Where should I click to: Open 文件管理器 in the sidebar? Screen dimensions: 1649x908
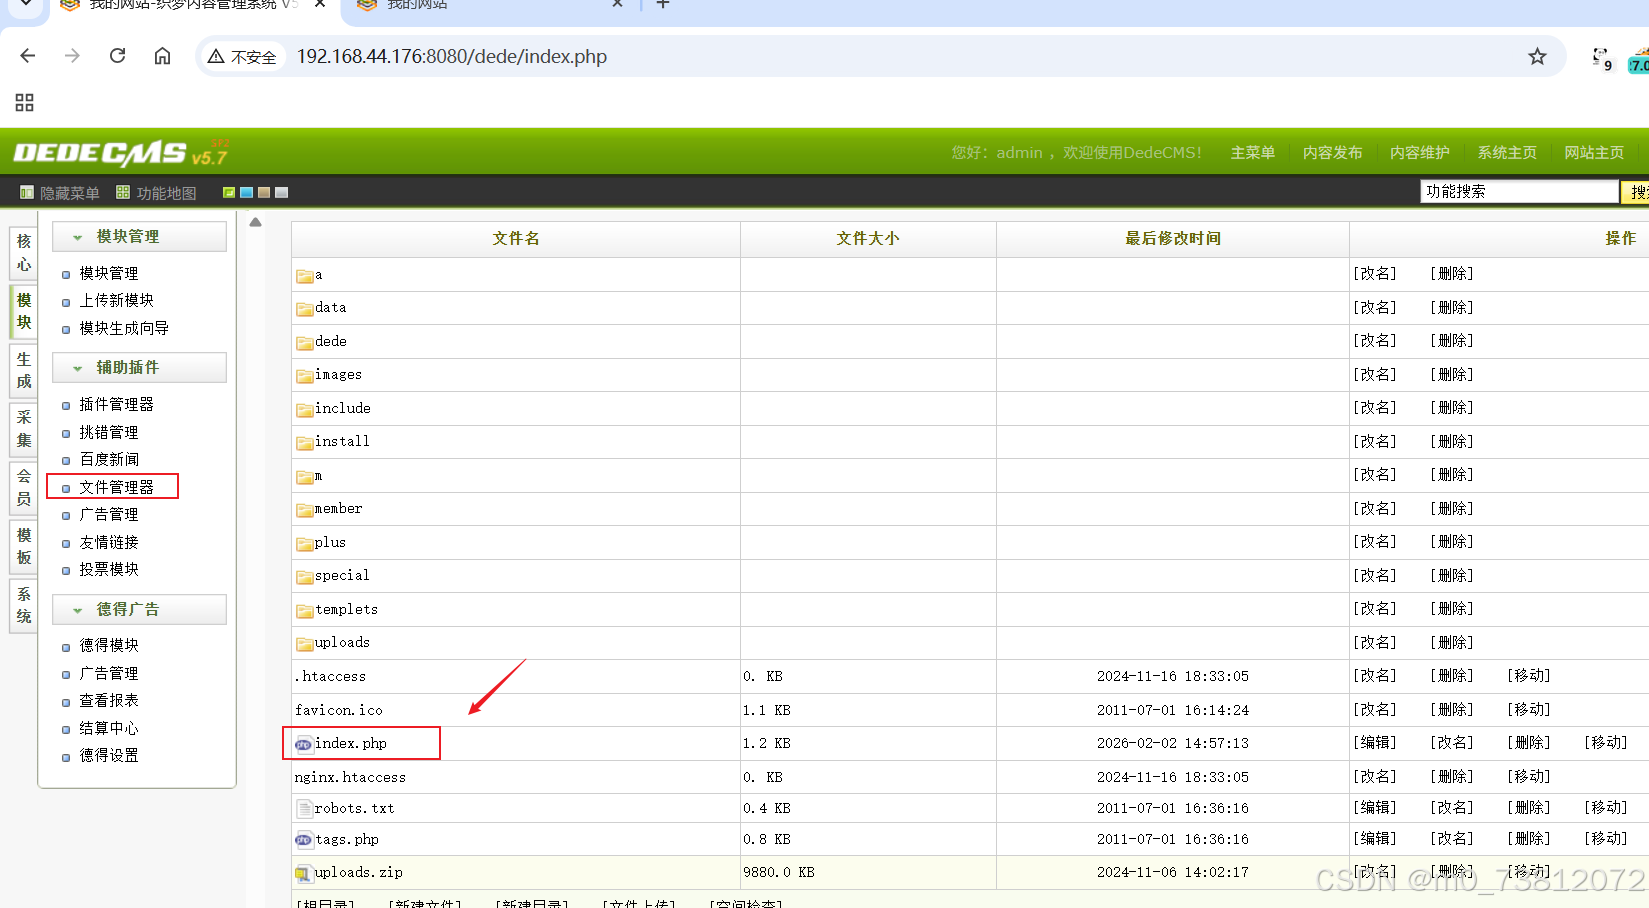(x=116, y=487)
